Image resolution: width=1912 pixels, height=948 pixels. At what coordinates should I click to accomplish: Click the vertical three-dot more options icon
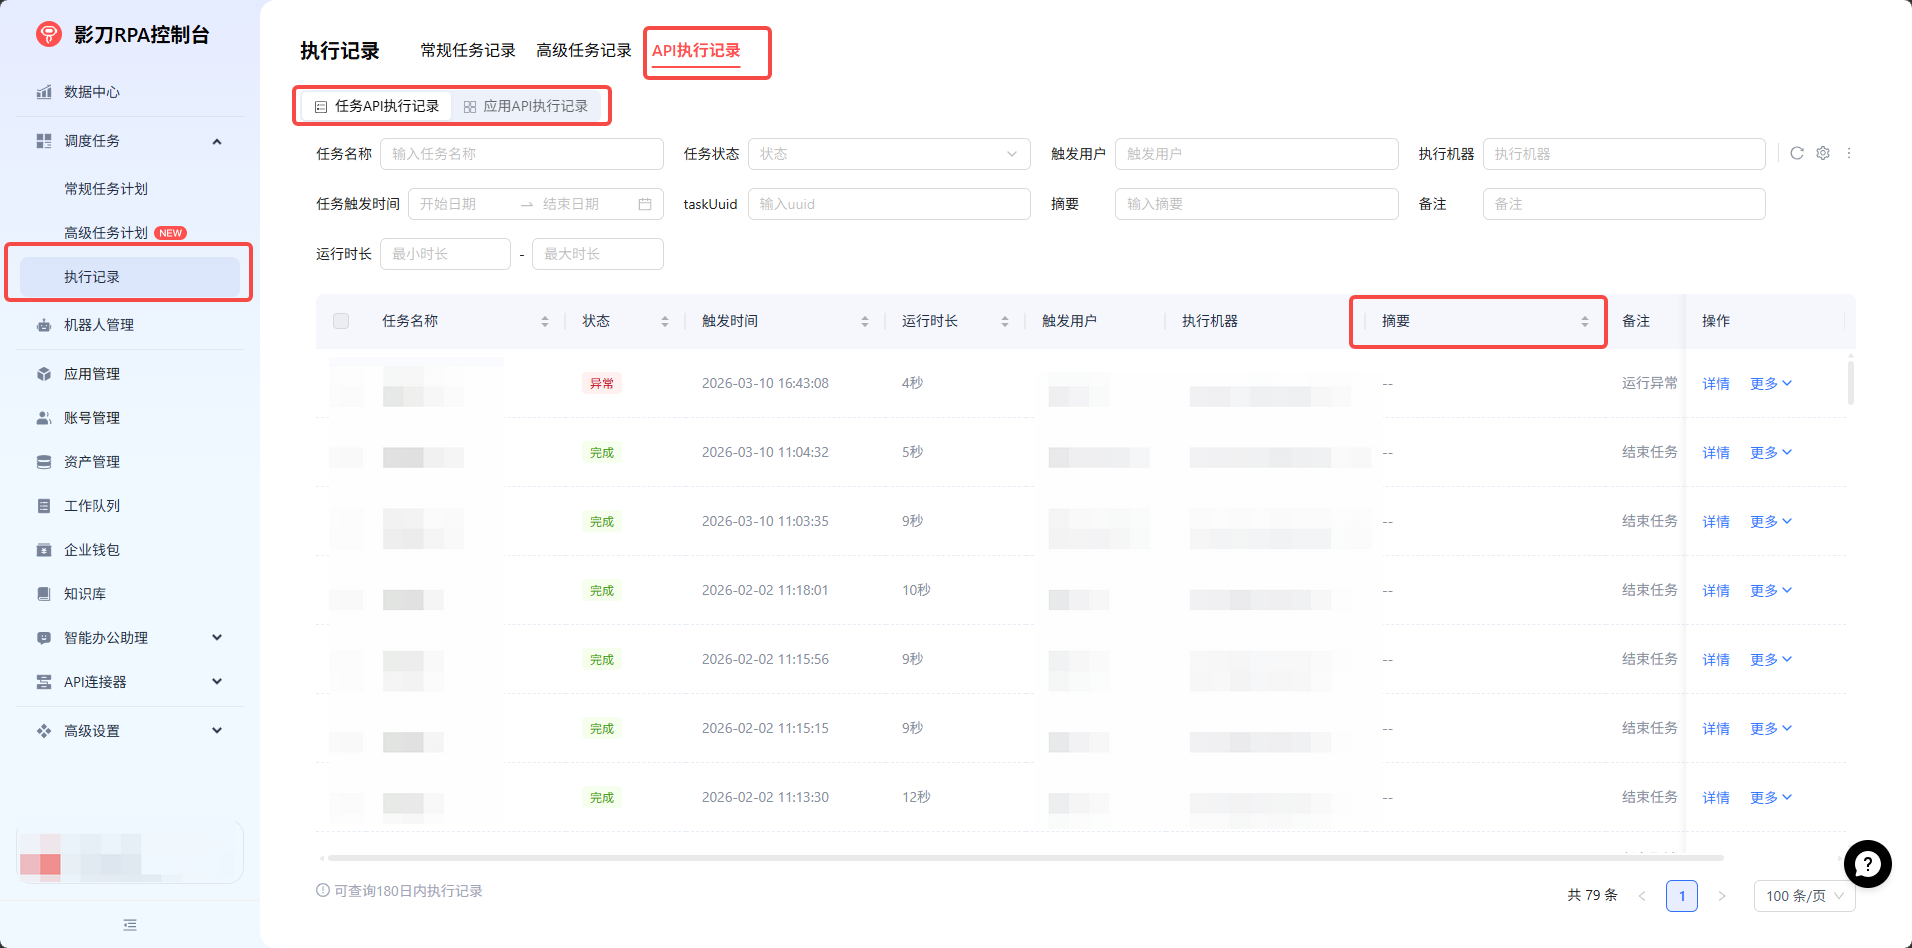(1849, 153)
